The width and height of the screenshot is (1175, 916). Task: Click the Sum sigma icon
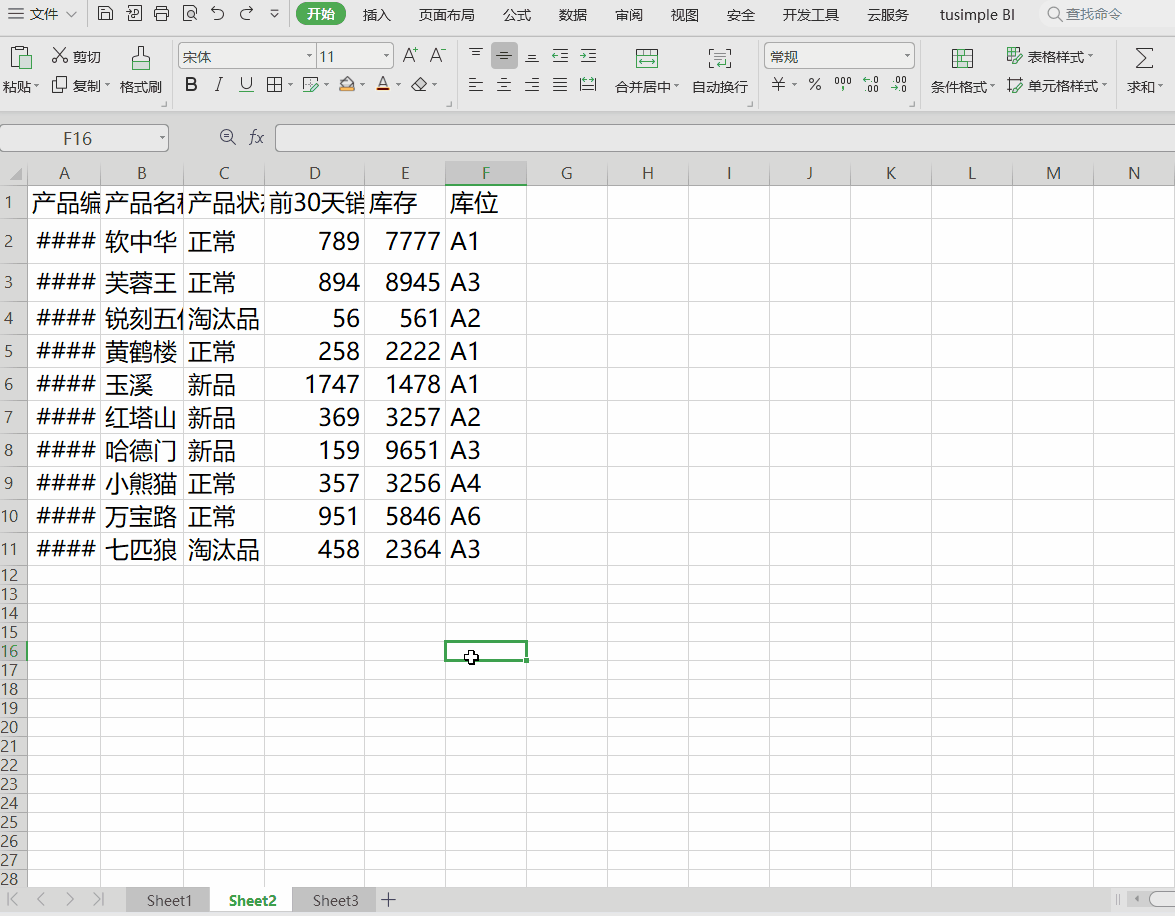[1144, 58]
